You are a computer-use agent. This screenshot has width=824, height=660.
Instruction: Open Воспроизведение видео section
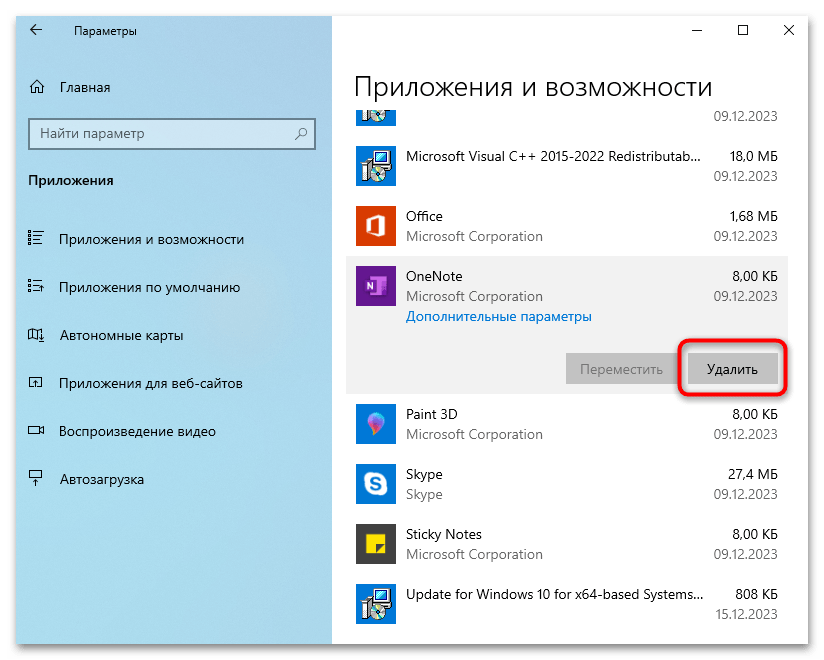(137, 431)
